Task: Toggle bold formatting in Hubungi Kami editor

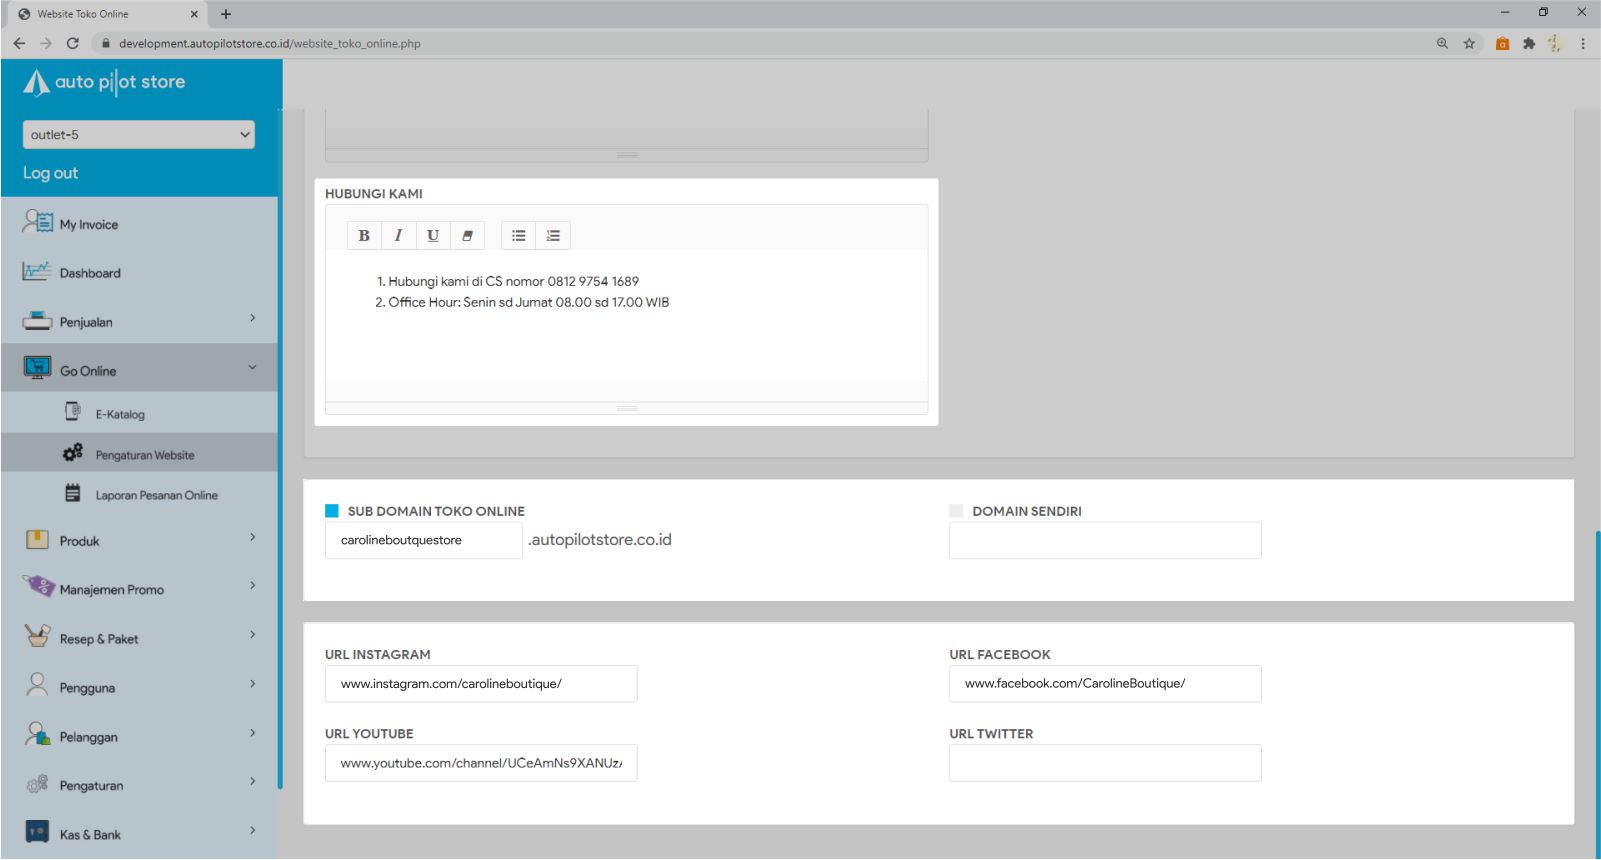Action: 364,236
